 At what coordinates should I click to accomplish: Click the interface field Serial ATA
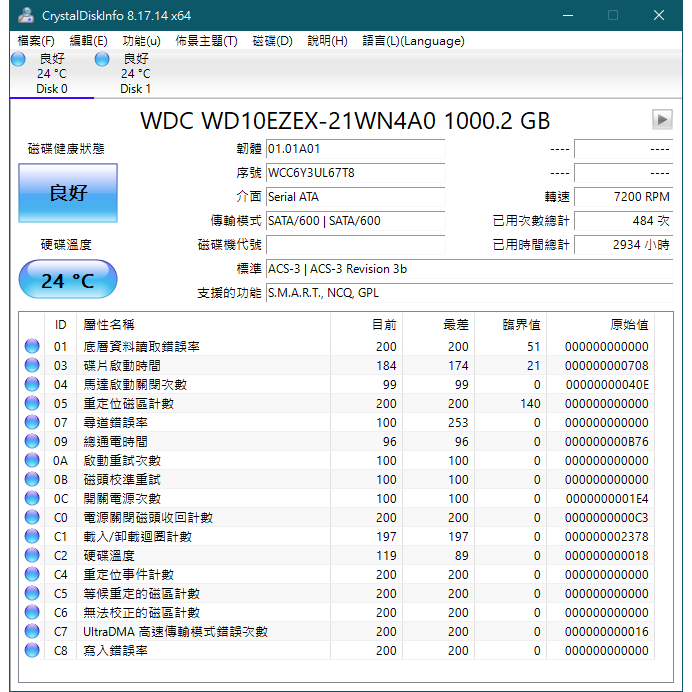356,197
